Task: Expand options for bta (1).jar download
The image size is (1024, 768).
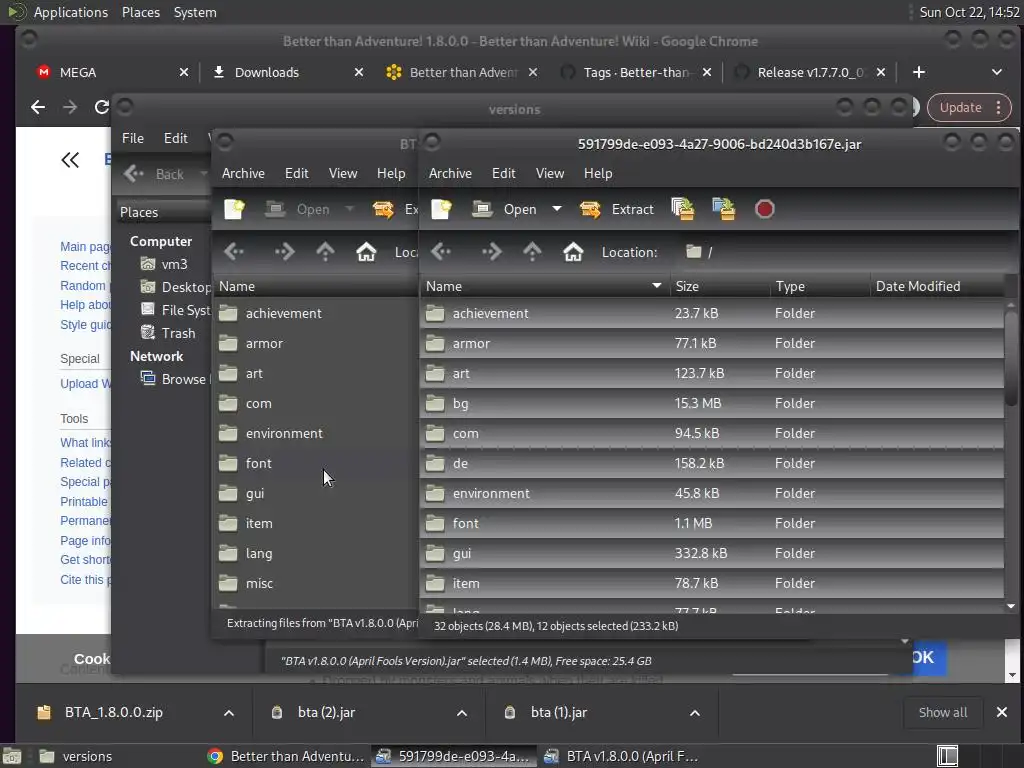Action: click(695, 713)
